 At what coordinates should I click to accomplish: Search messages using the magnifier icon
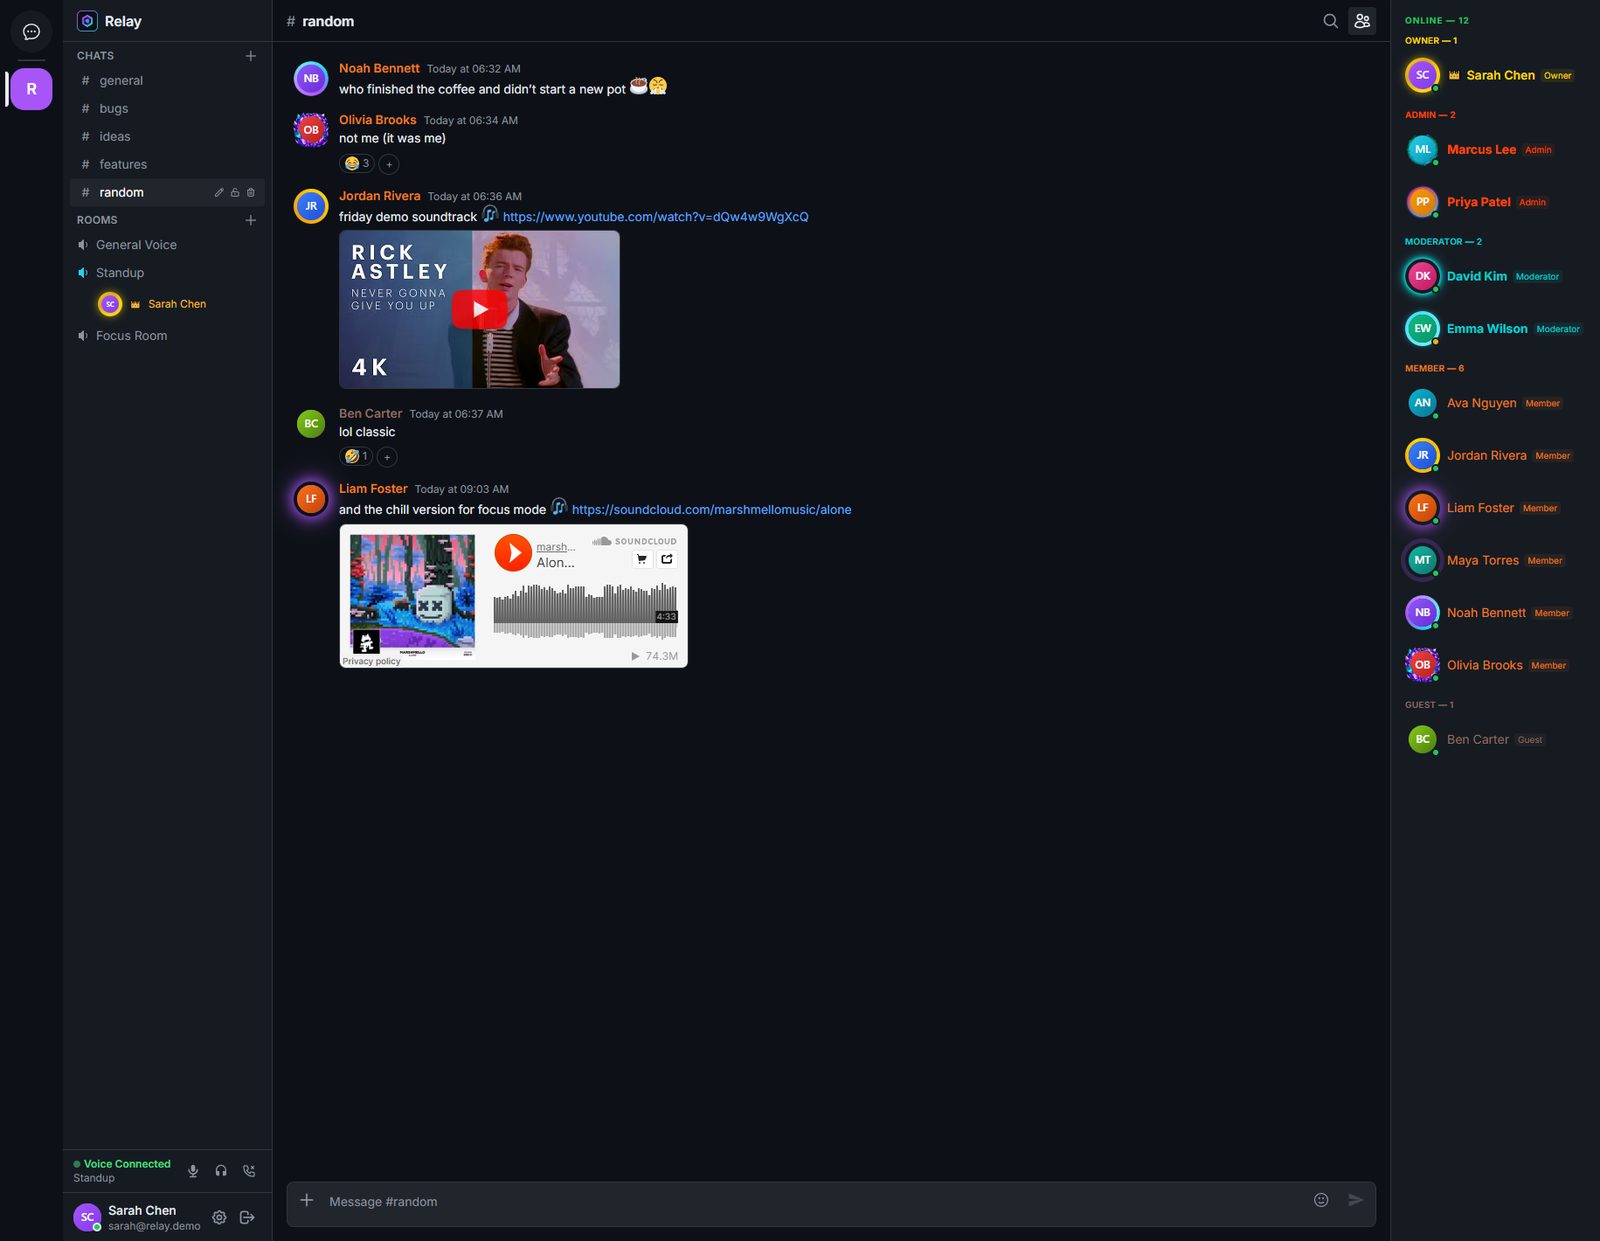pyautogui.click(x=1330, y=21)
